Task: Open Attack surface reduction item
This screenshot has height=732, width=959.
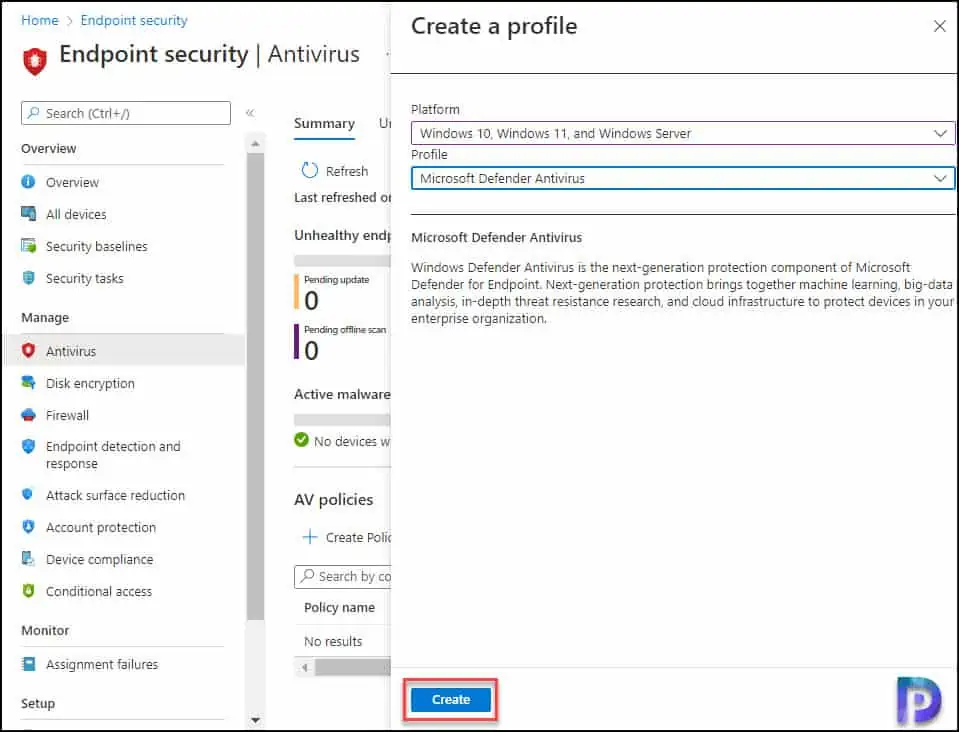Action: [115, 495]
